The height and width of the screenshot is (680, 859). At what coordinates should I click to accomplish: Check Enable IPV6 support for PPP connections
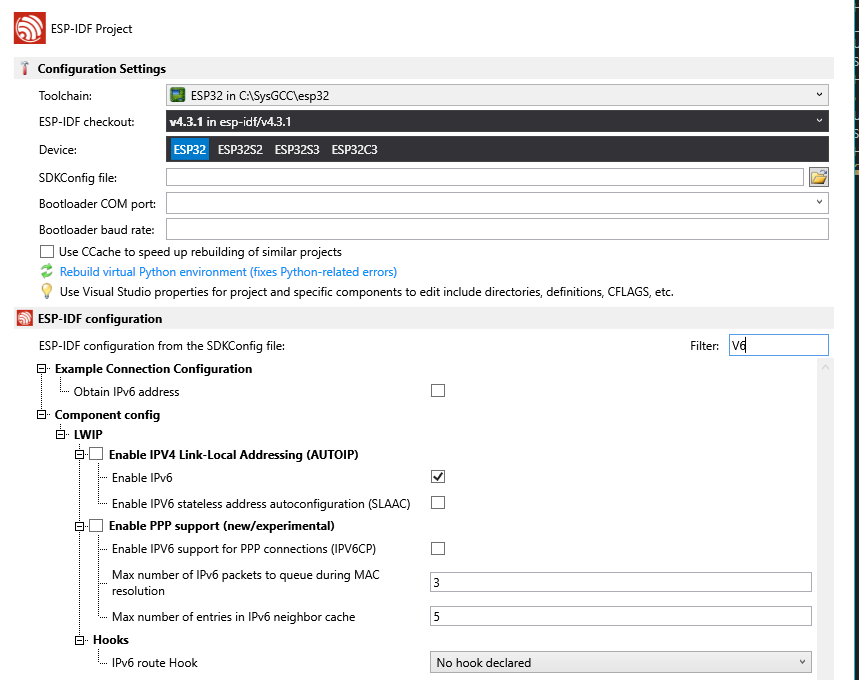point(438,548)
